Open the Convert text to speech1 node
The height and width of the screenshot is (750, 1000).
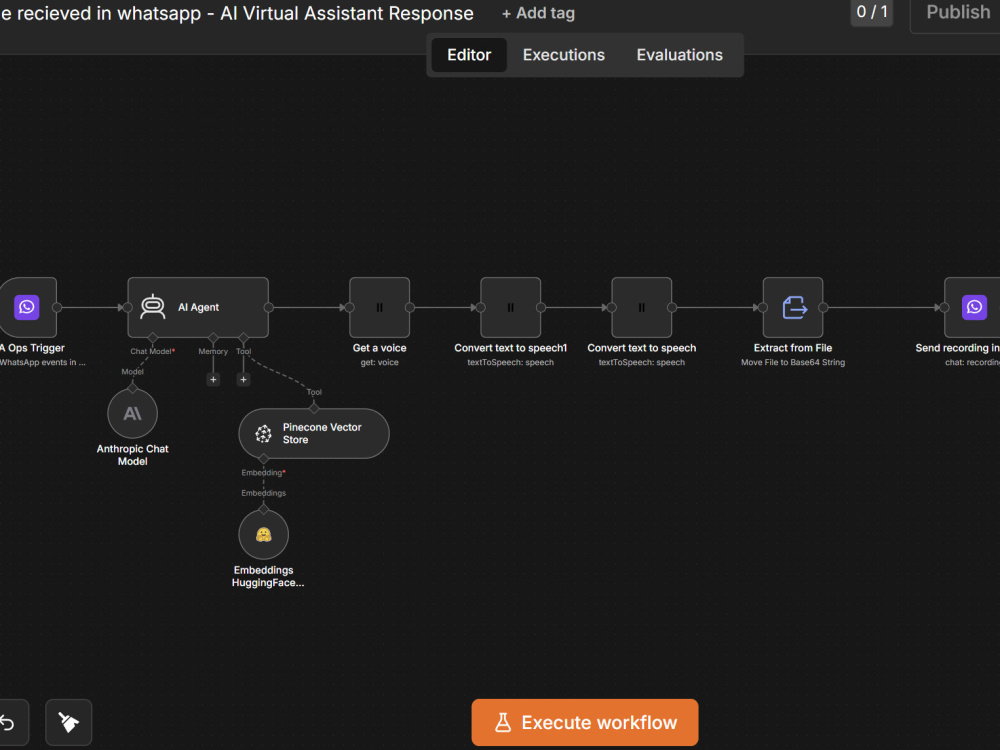pos(510,307)
